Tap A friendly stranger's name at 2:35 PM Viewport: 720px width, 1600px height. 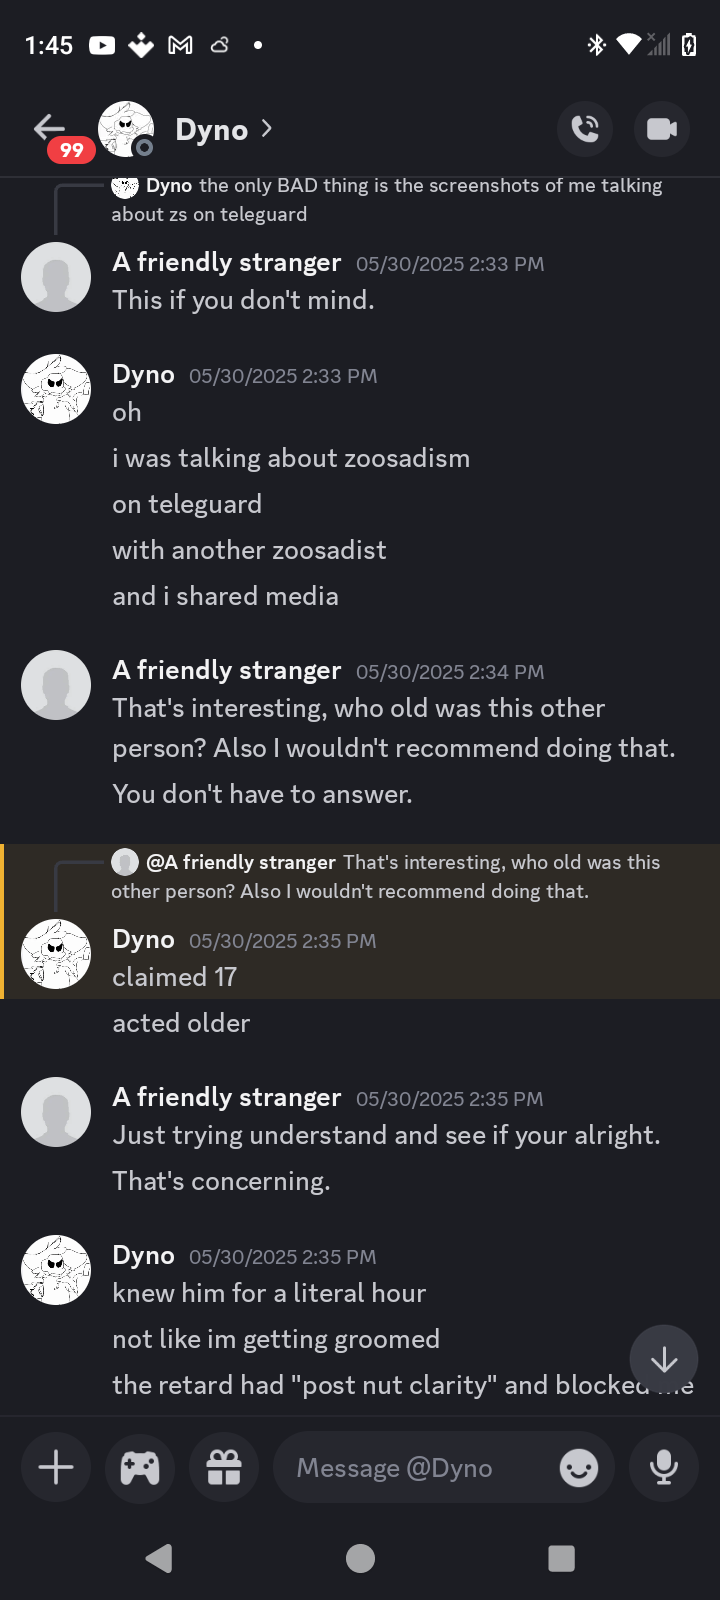click(227, 1098)
